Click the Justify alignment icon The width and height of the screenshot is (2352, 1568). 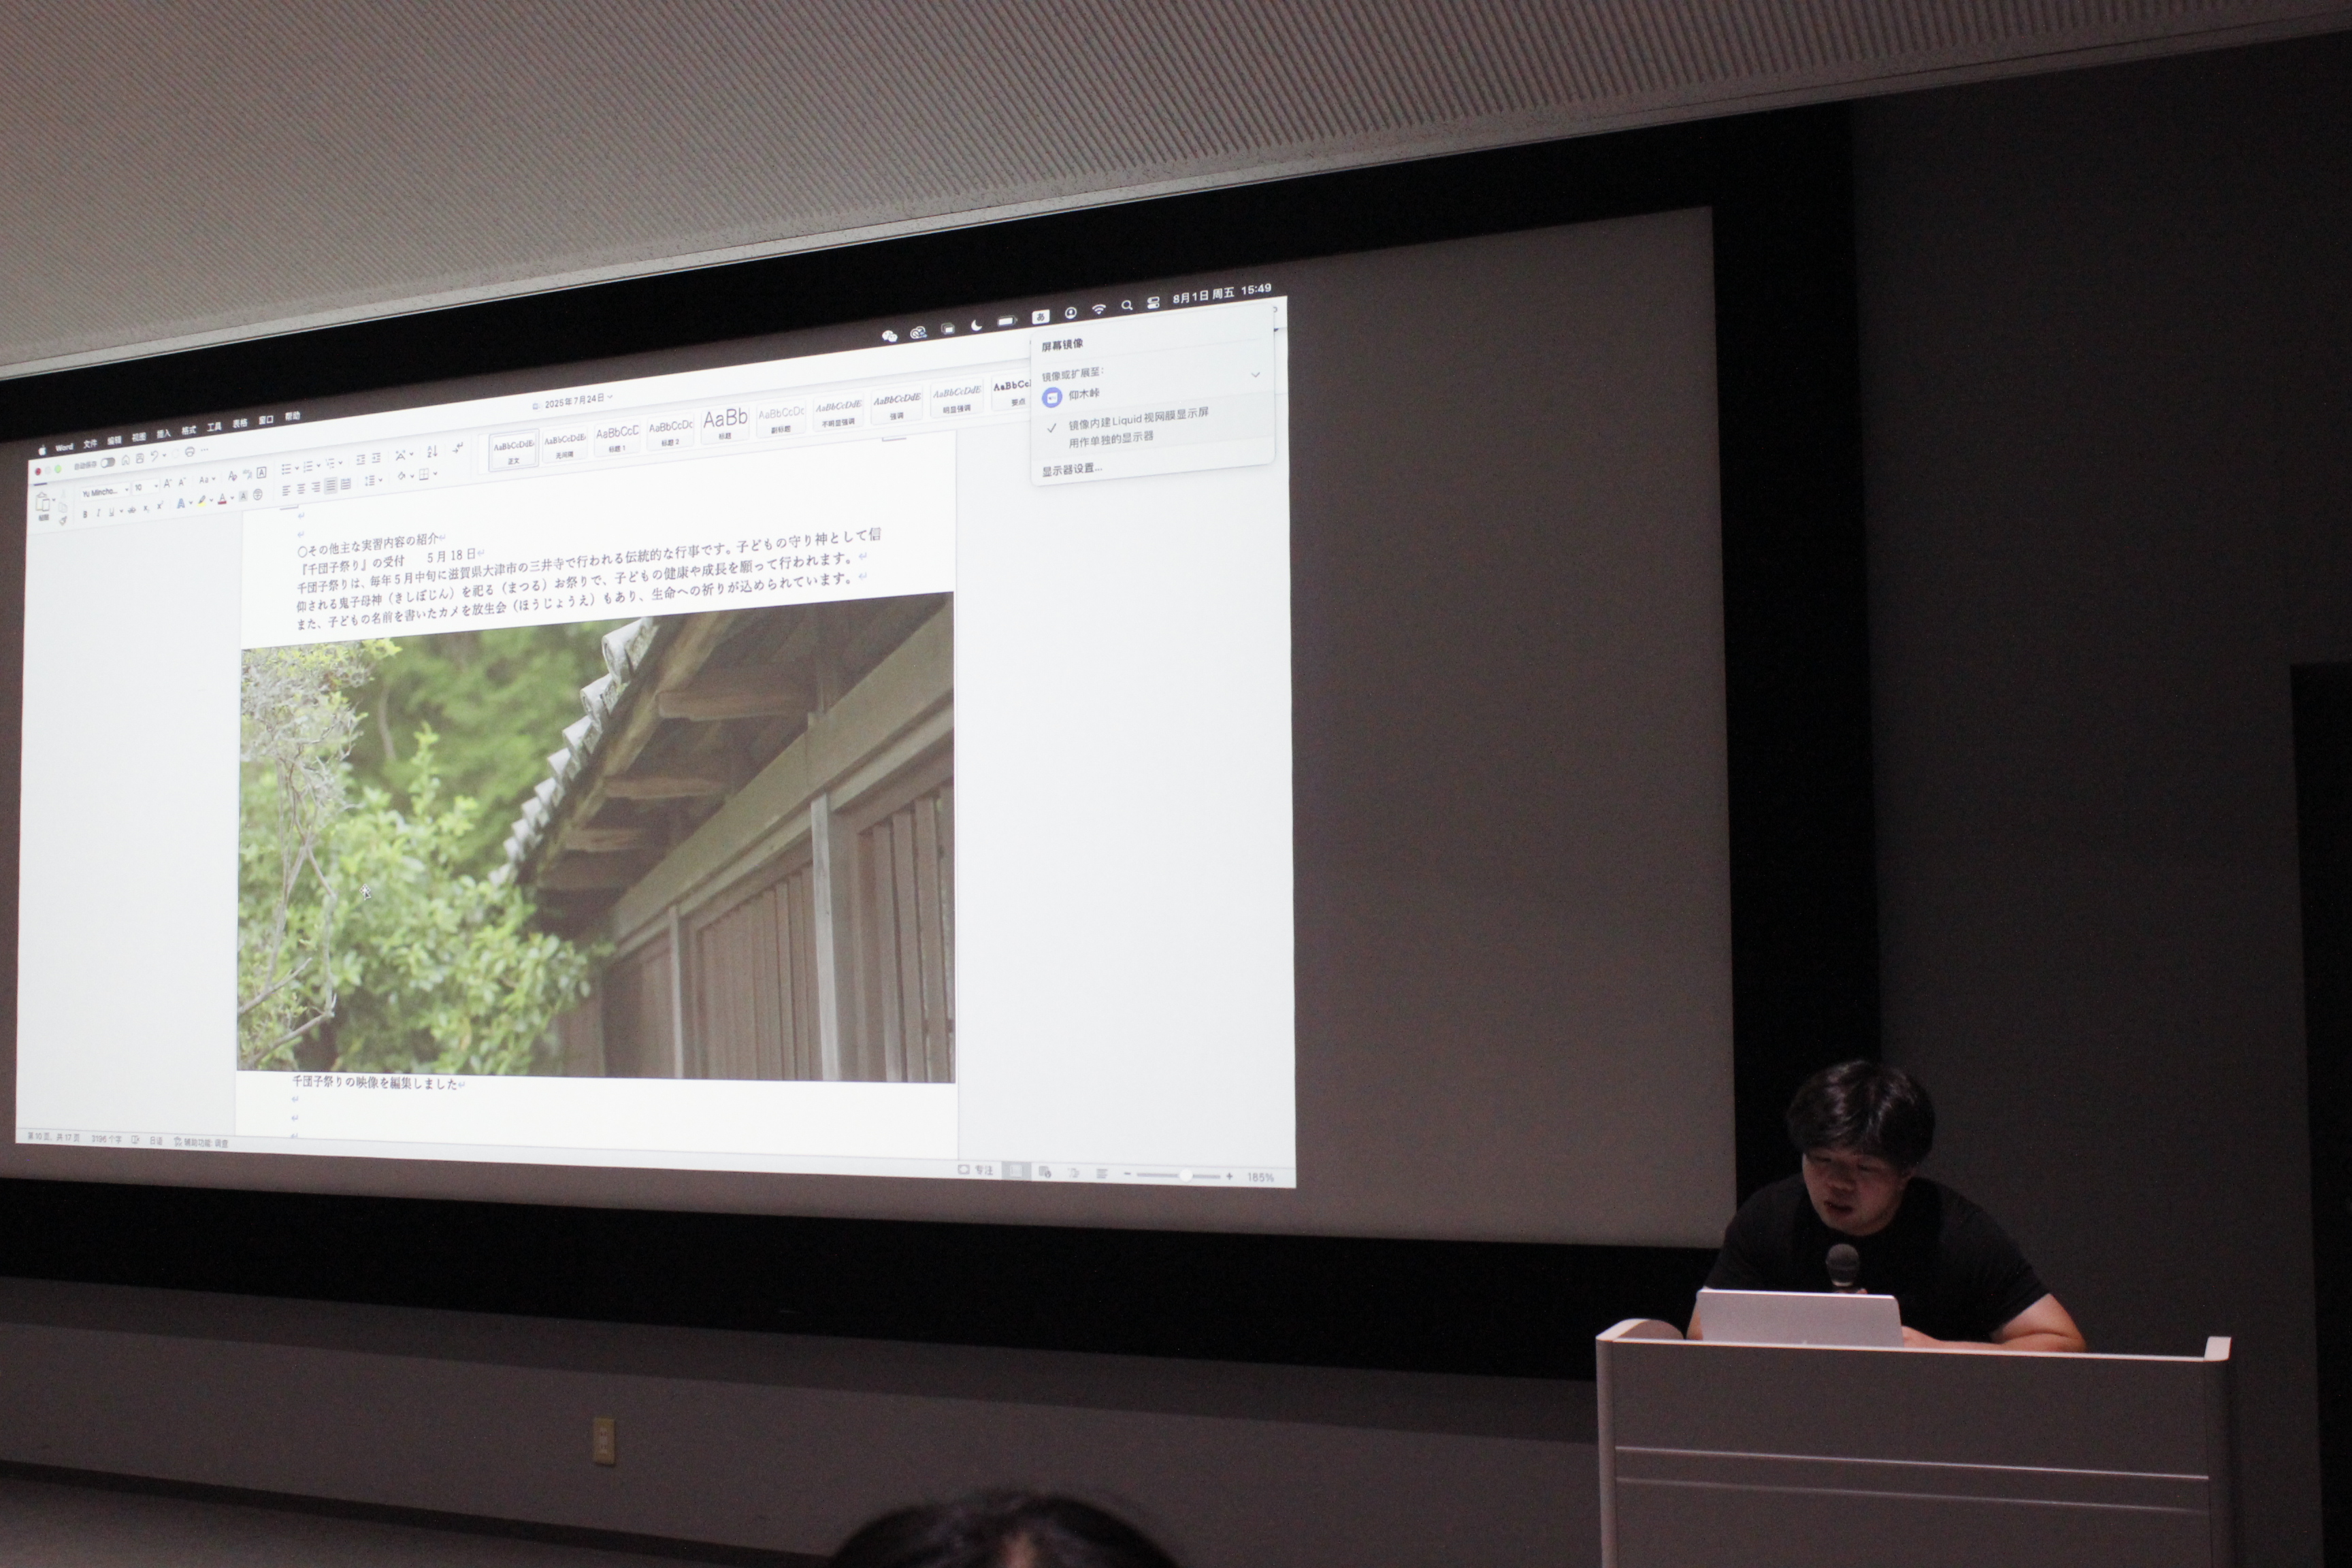click(x=331, y=486)
